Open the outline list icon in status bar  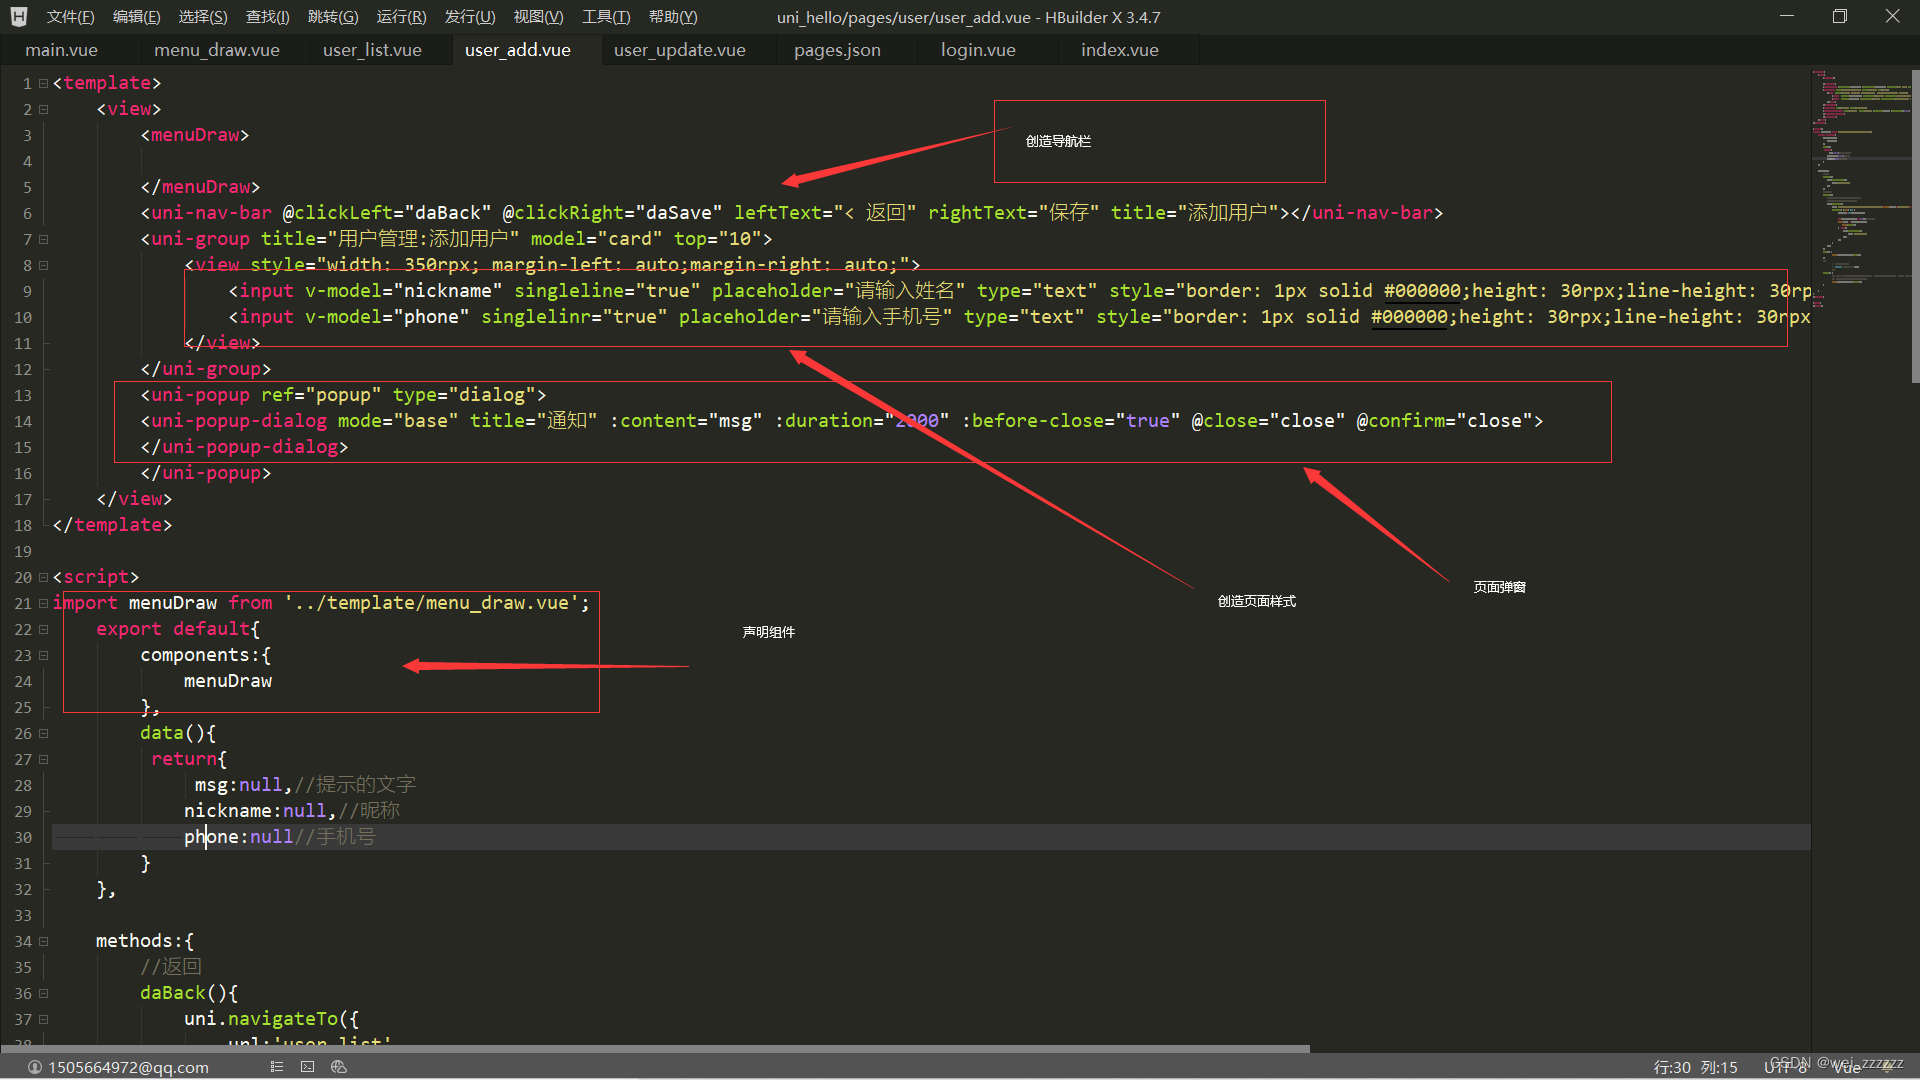tap(277, 1067)
